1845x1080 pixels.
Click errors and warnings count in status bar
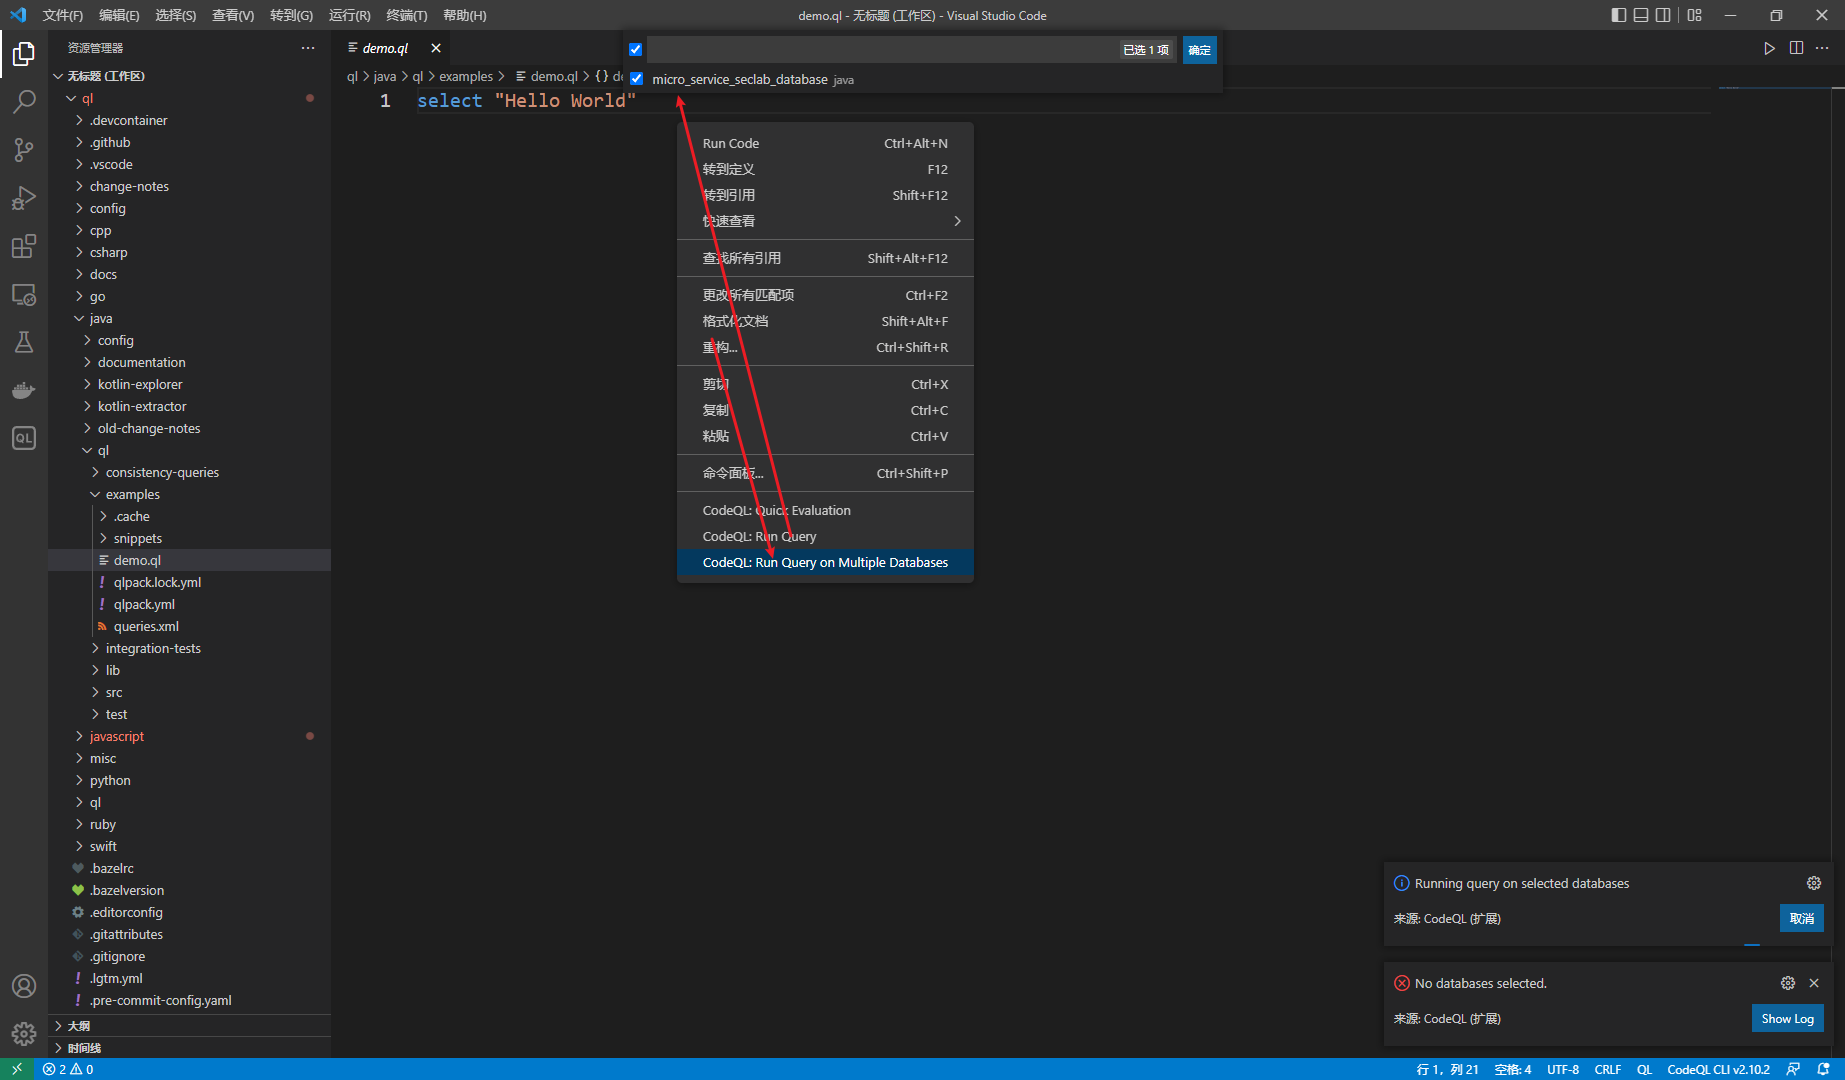coord(68,1069)
